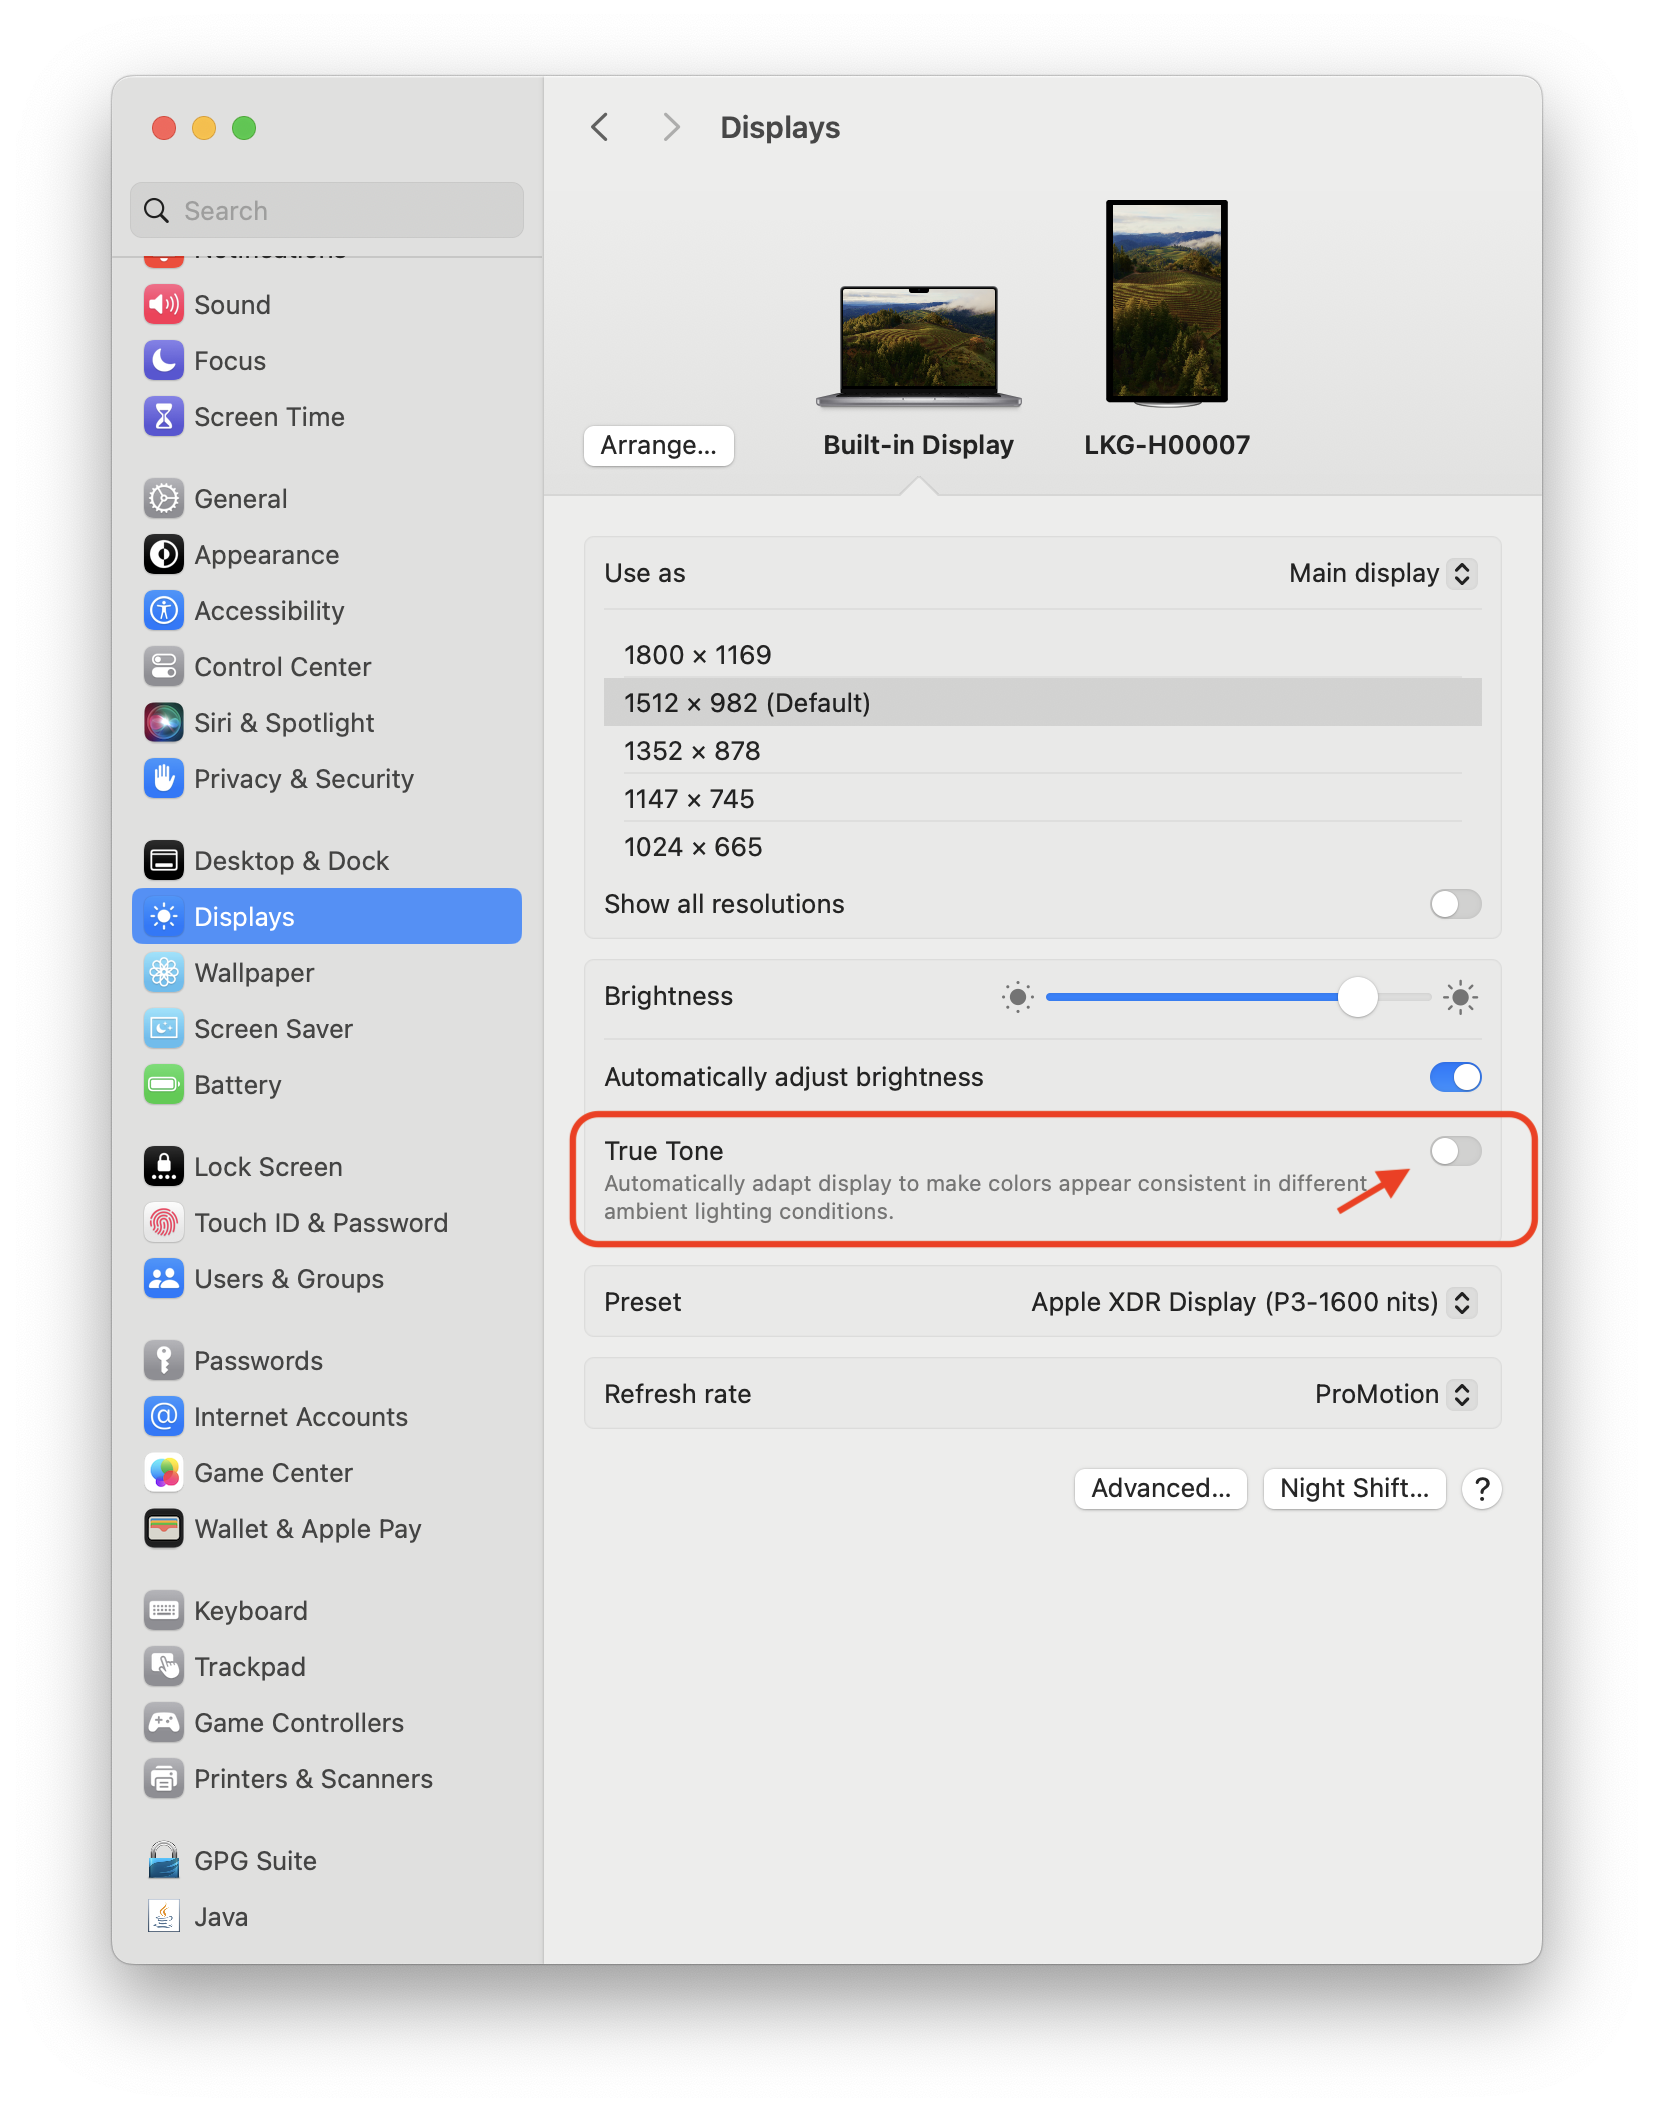Screen dimensions: 1654x2112
Task: Click the Privacy & Security hand icon
Action: point(164,779)
